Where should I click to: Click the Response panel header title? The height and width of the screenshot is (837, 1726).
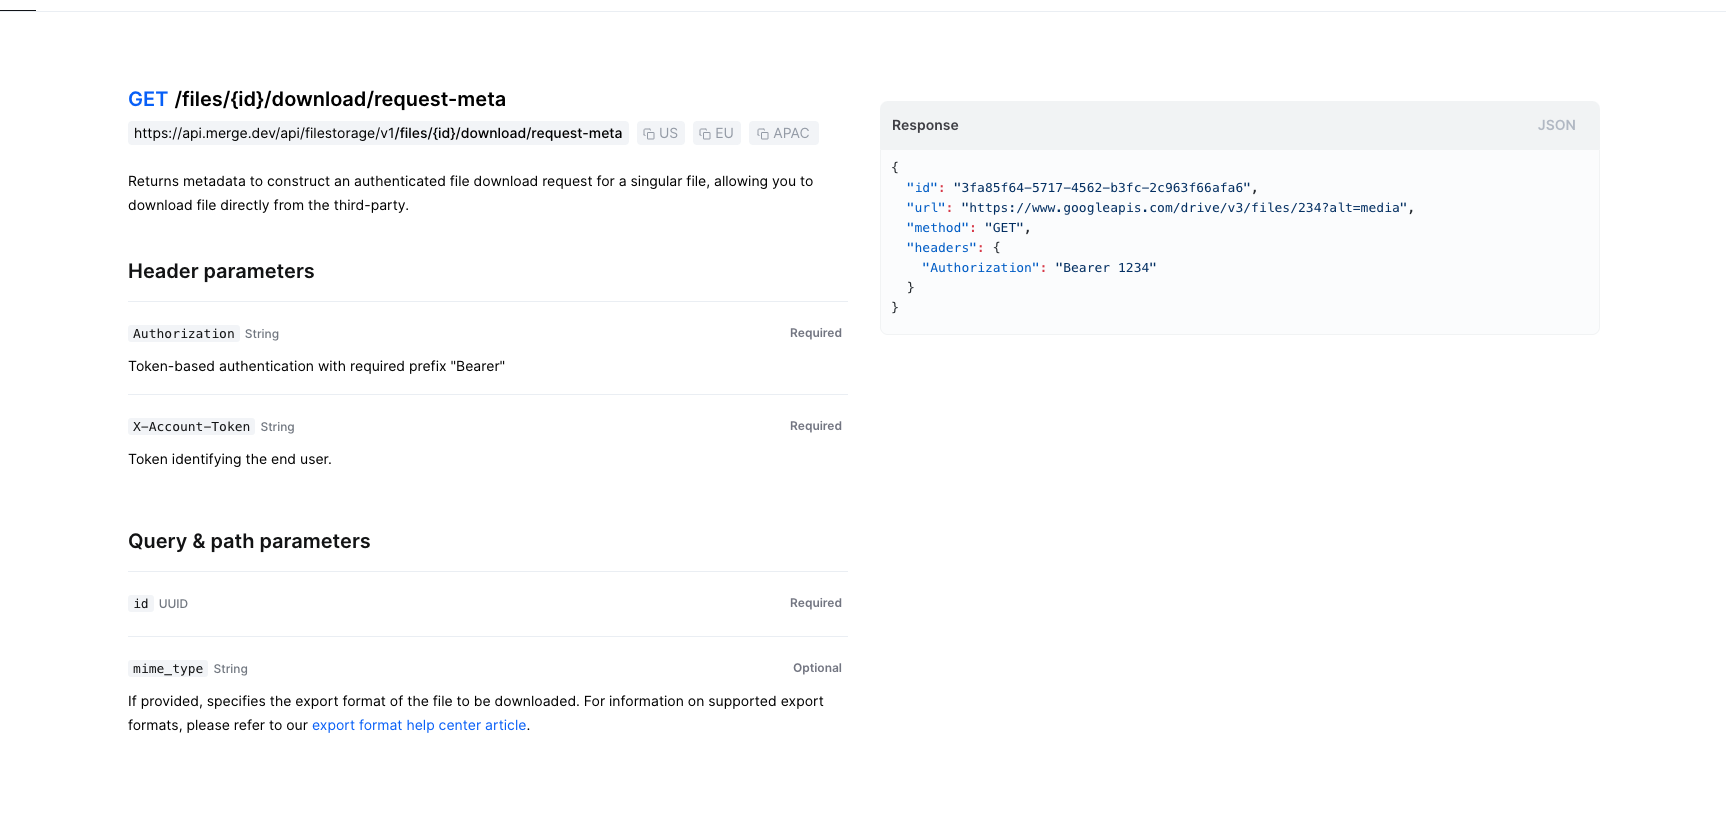(x=925, y=125)
